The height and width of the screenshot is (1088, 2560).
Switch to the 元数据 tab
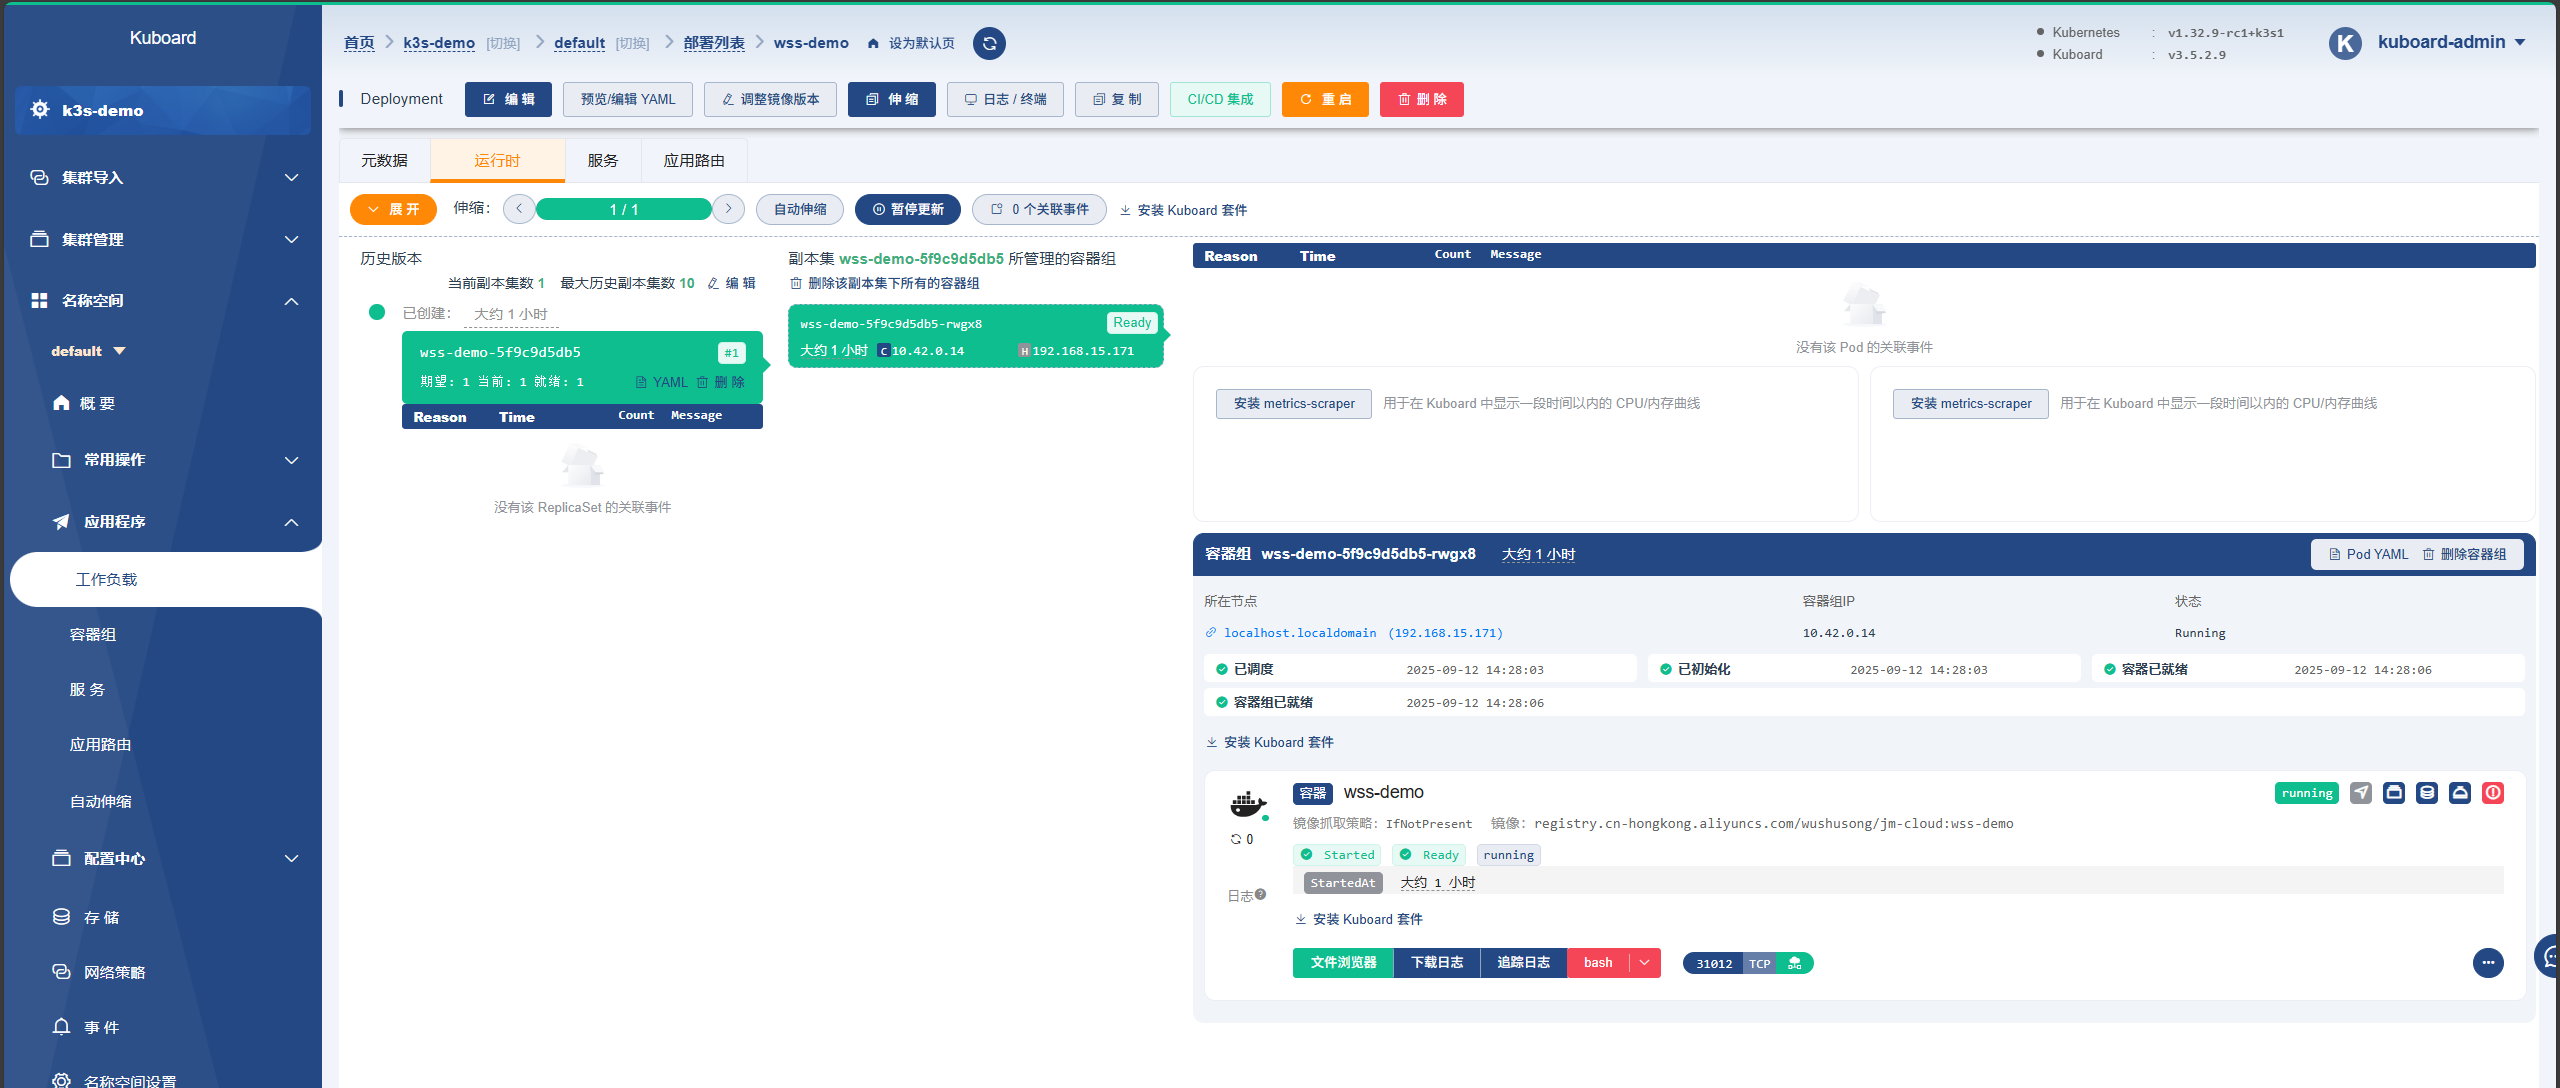(384, 161)
